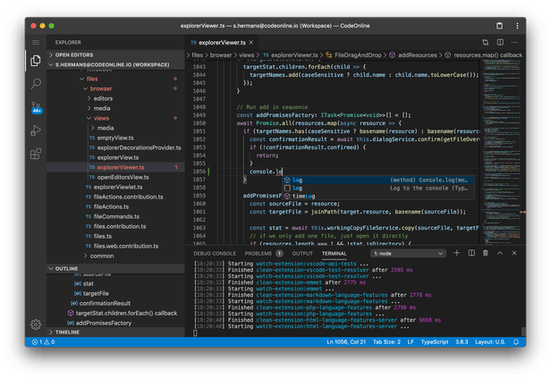Screen dimensions: 551x380
Task: Select the Terminal tab
Action: click(334, 253)
